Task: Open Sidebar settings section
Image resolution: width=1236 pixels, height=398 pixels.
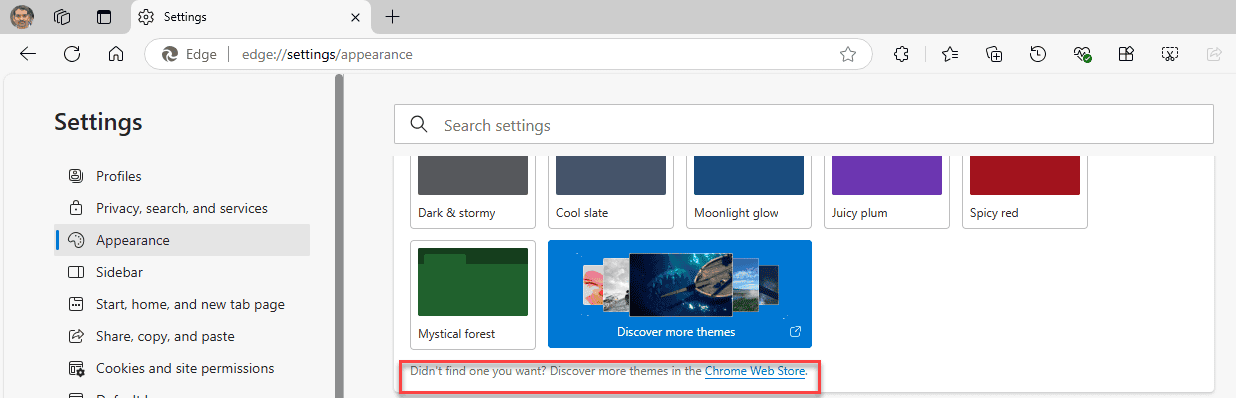Action: point(182,272)
